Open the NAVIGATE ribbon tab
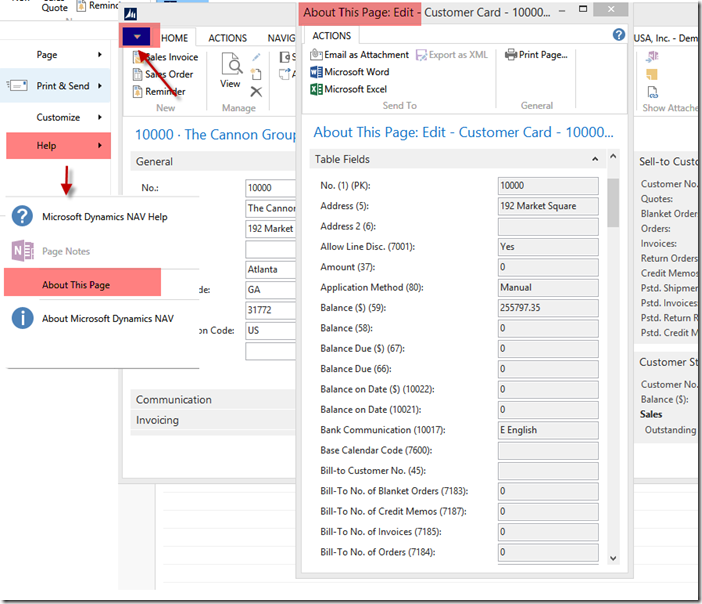The width and height of the screenshot is (702, 604). coord(282,38)
